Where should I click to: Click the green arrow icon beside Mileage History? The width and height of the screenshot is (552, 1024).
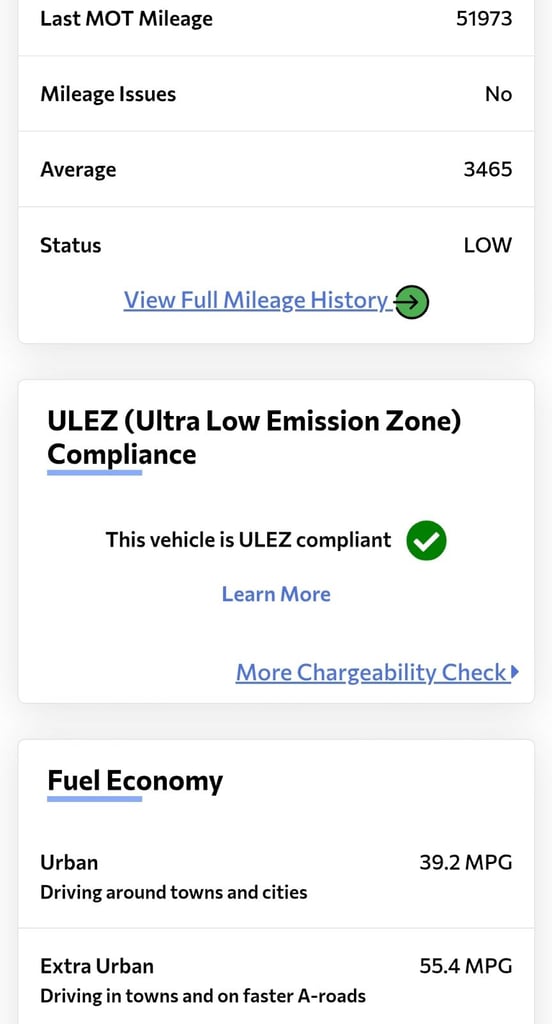(412, 302)
